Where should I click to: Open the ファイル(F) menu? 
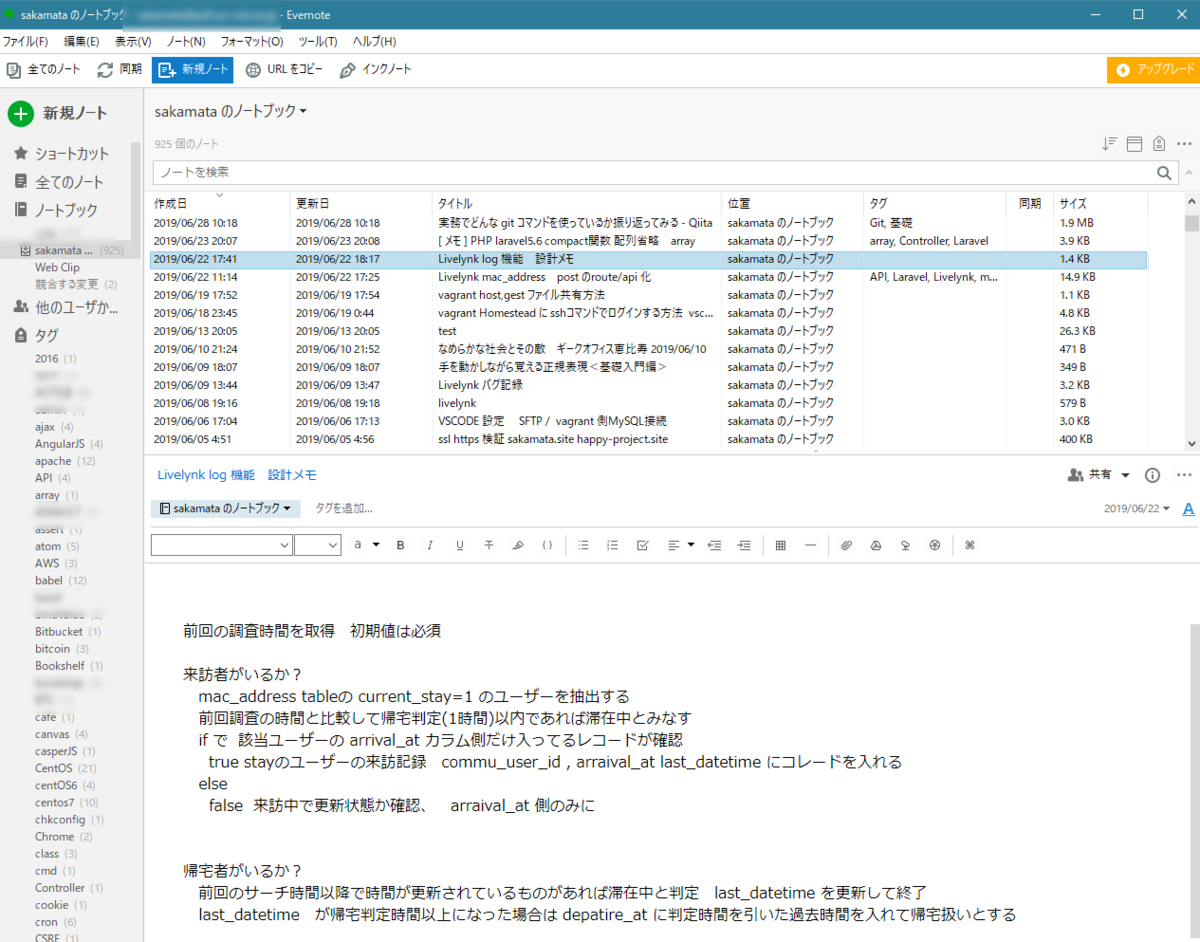tap(25, 42)
